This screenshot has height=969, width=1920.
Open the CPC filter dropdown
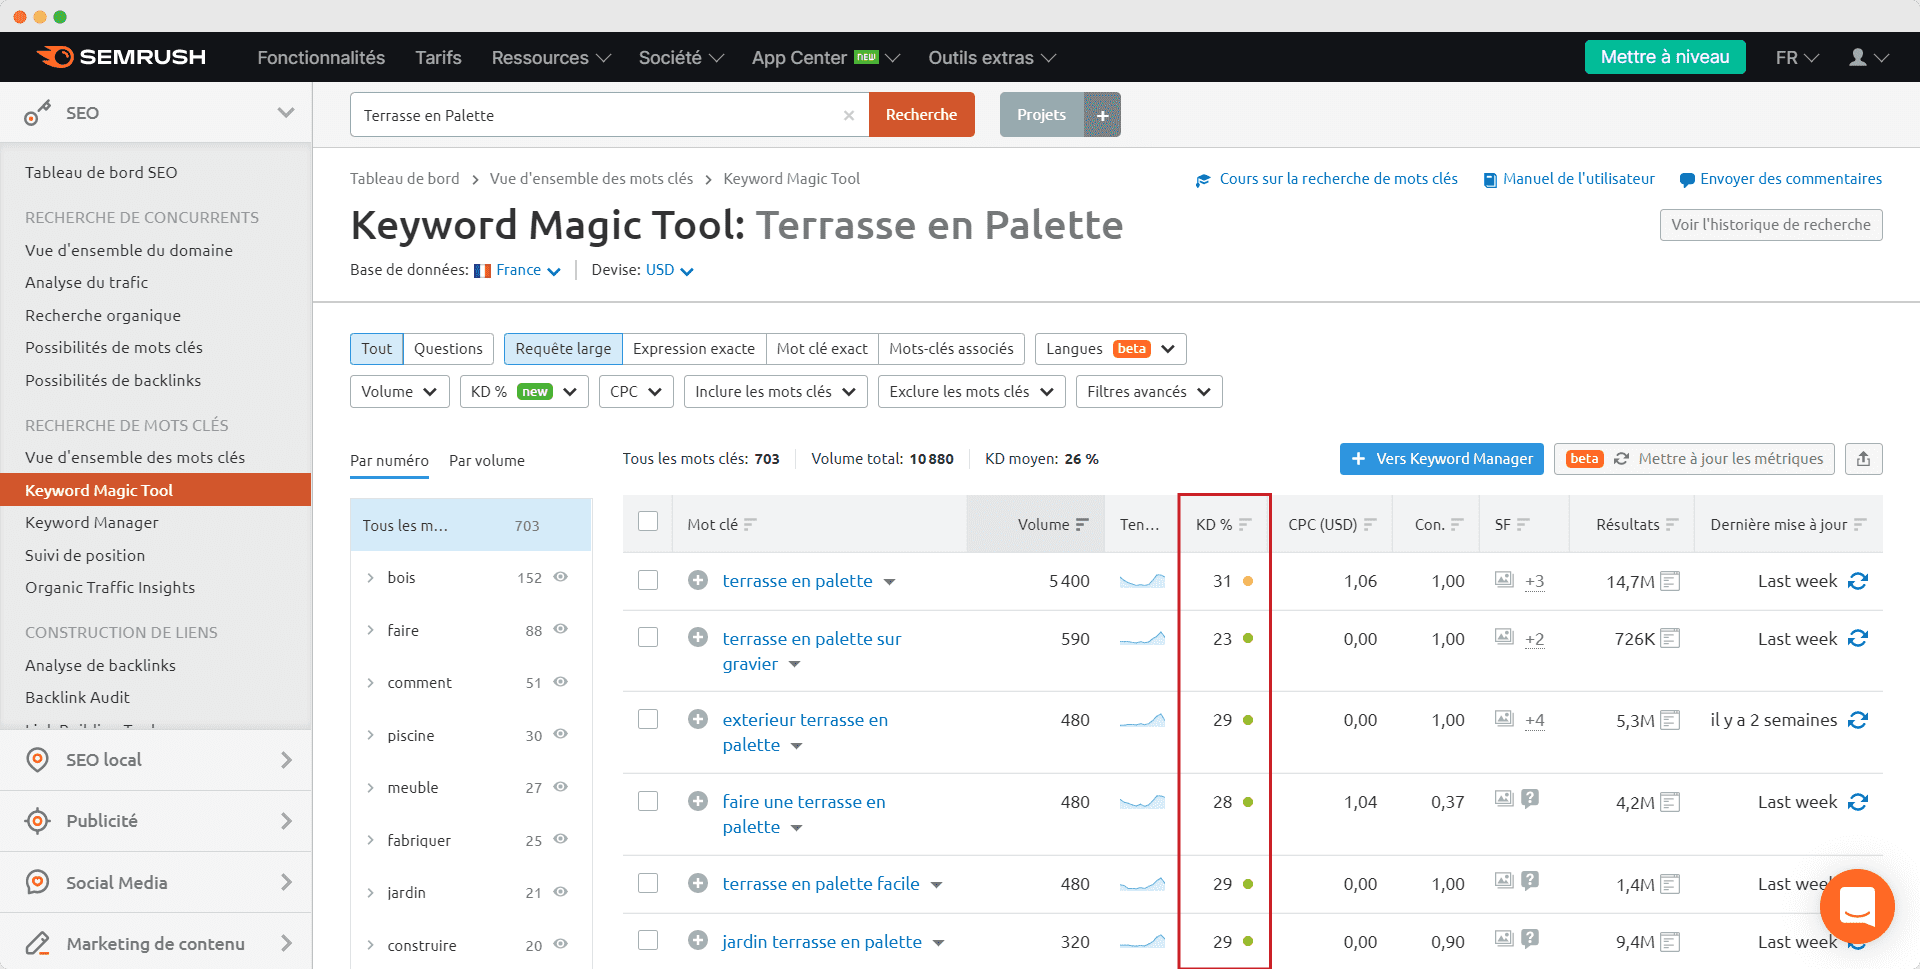pos(636,391)
